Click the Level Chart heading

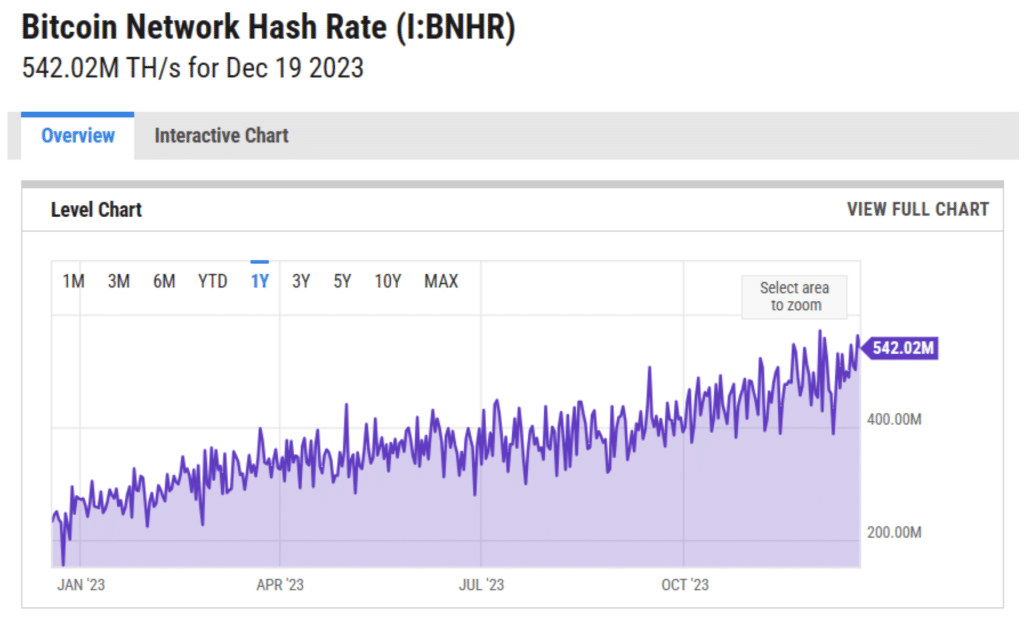(96, 209)
